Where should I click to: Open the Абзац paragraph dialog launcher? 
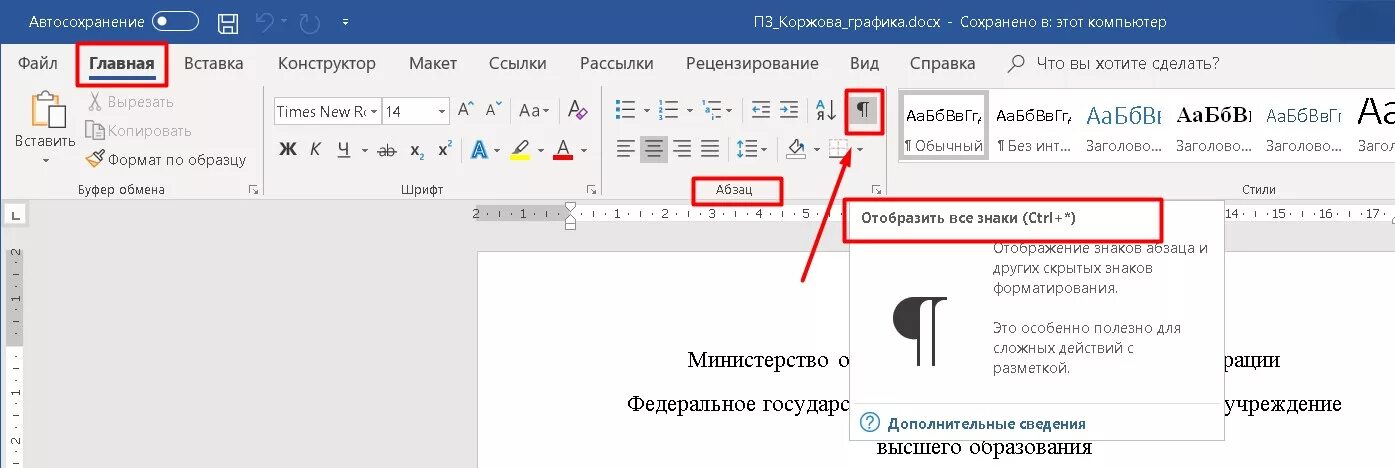pyautogui.click(x=876, y=188)
